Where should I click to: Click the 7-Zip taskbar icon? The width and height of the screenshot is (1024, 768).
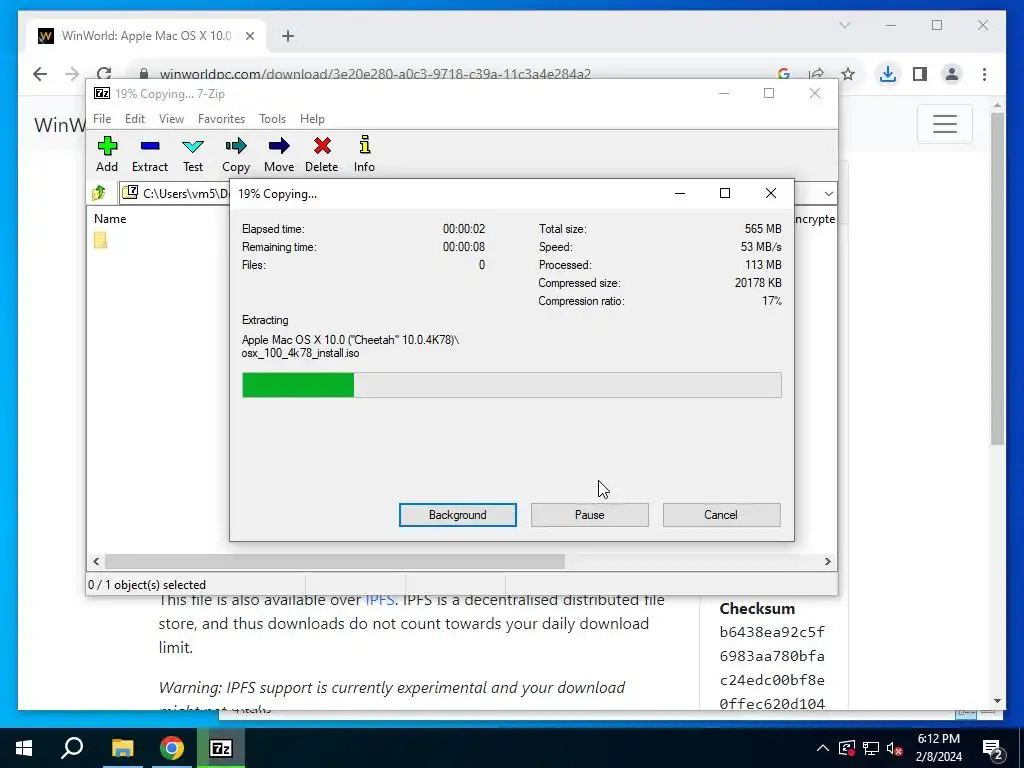(x=221, y=748)
